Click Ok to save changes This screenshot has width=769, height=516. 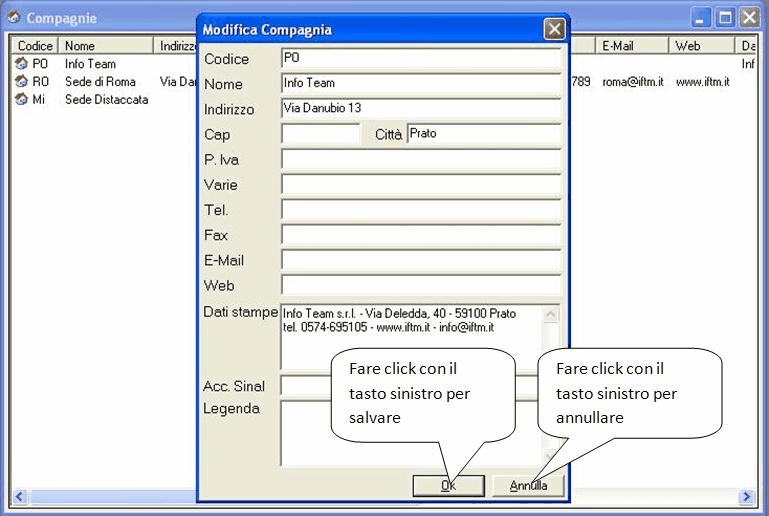point(448,486)
